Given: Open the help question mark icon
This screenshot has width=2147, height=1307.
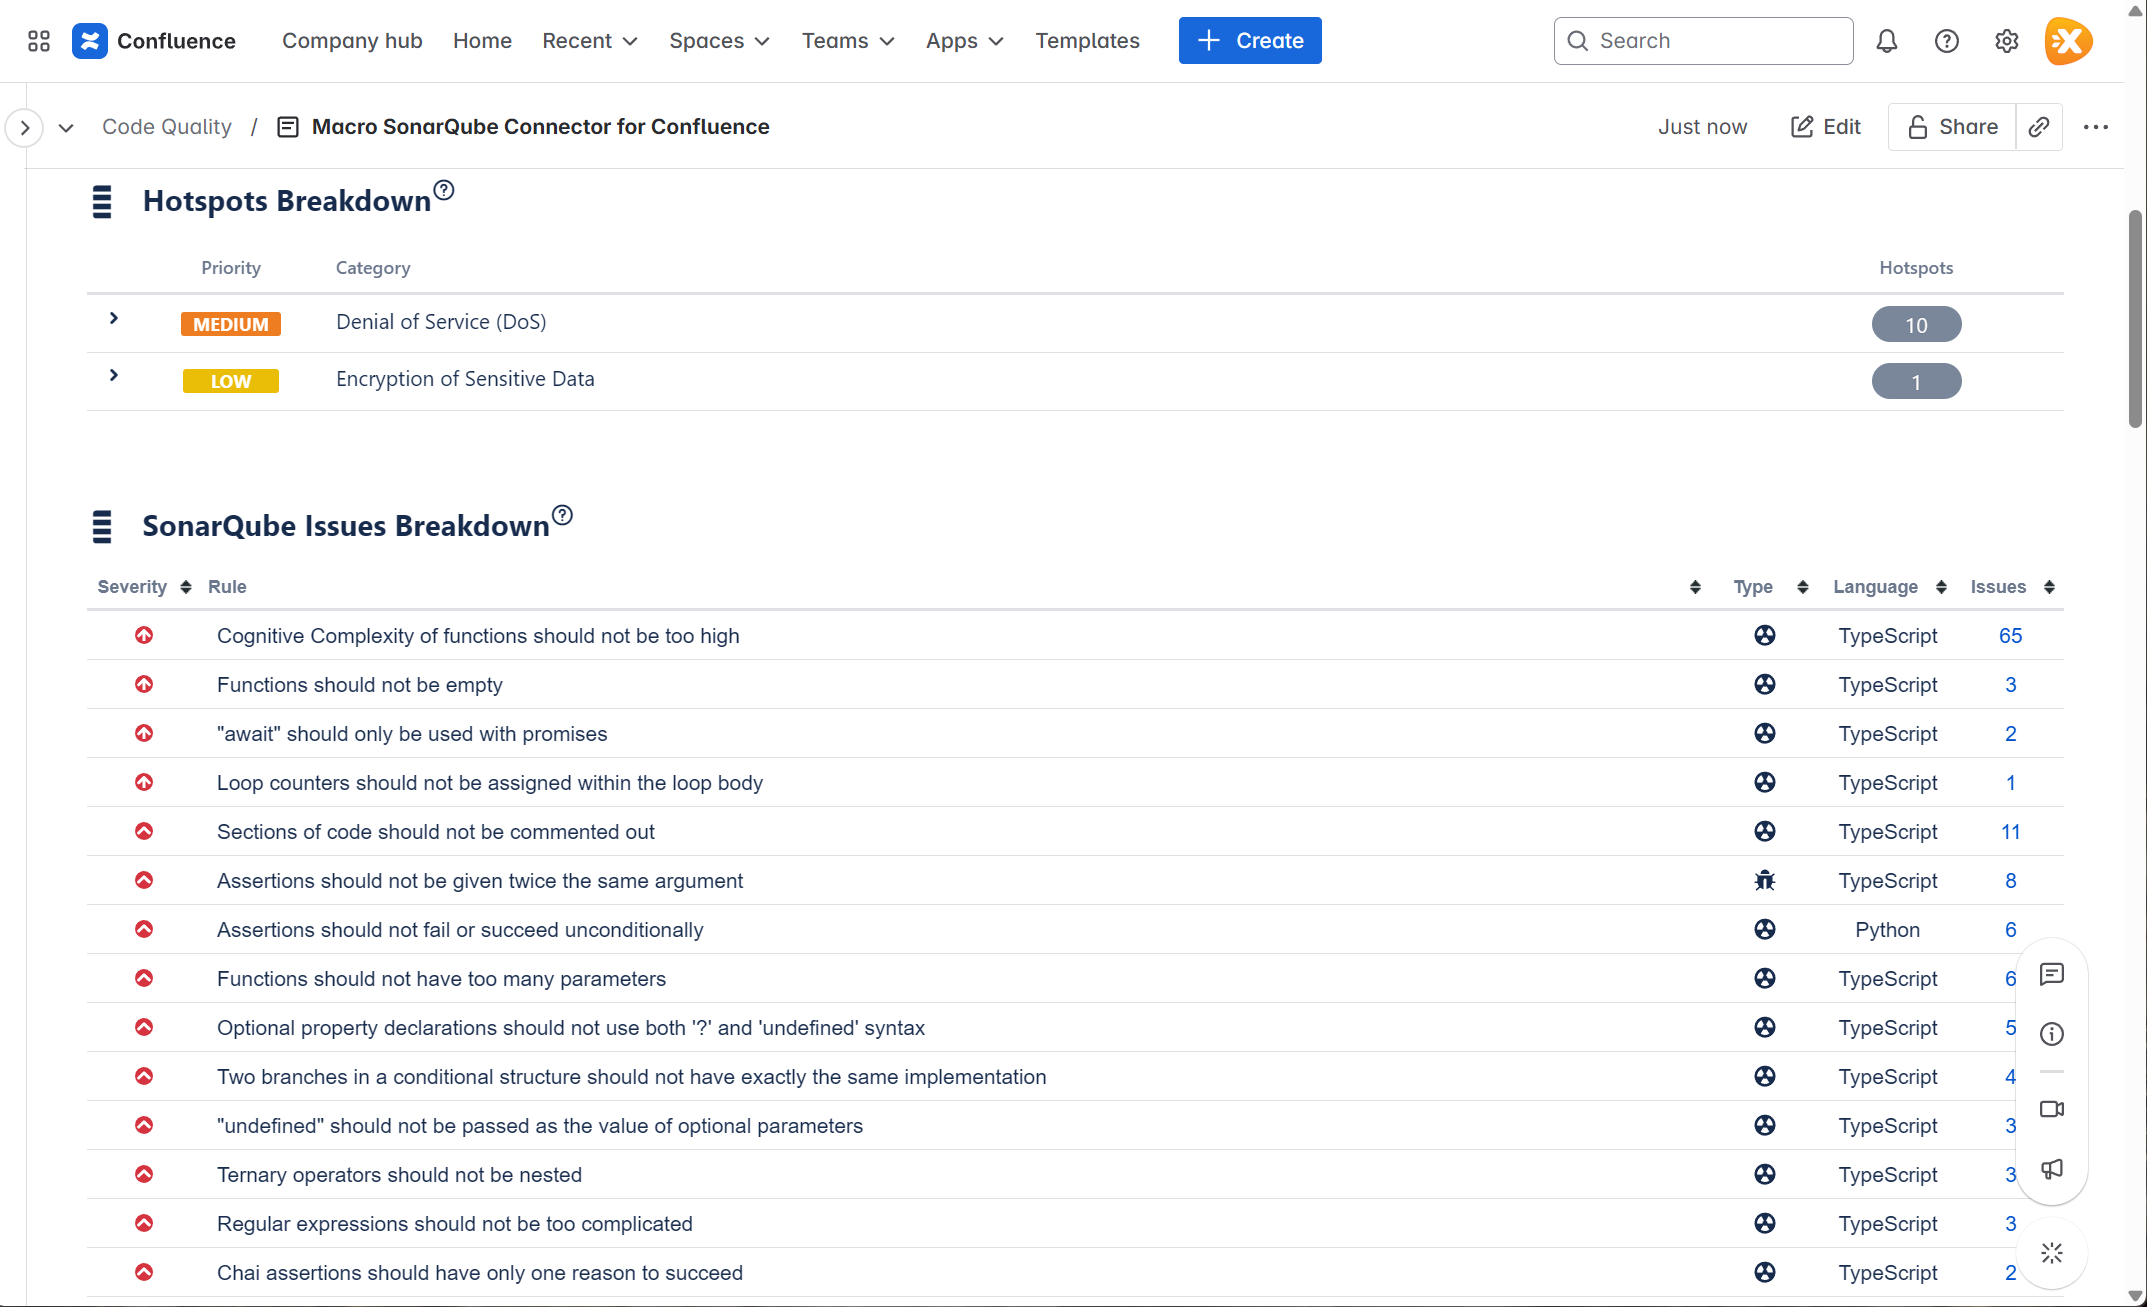Looking at the screenshot, I should tap(1946, 41).
